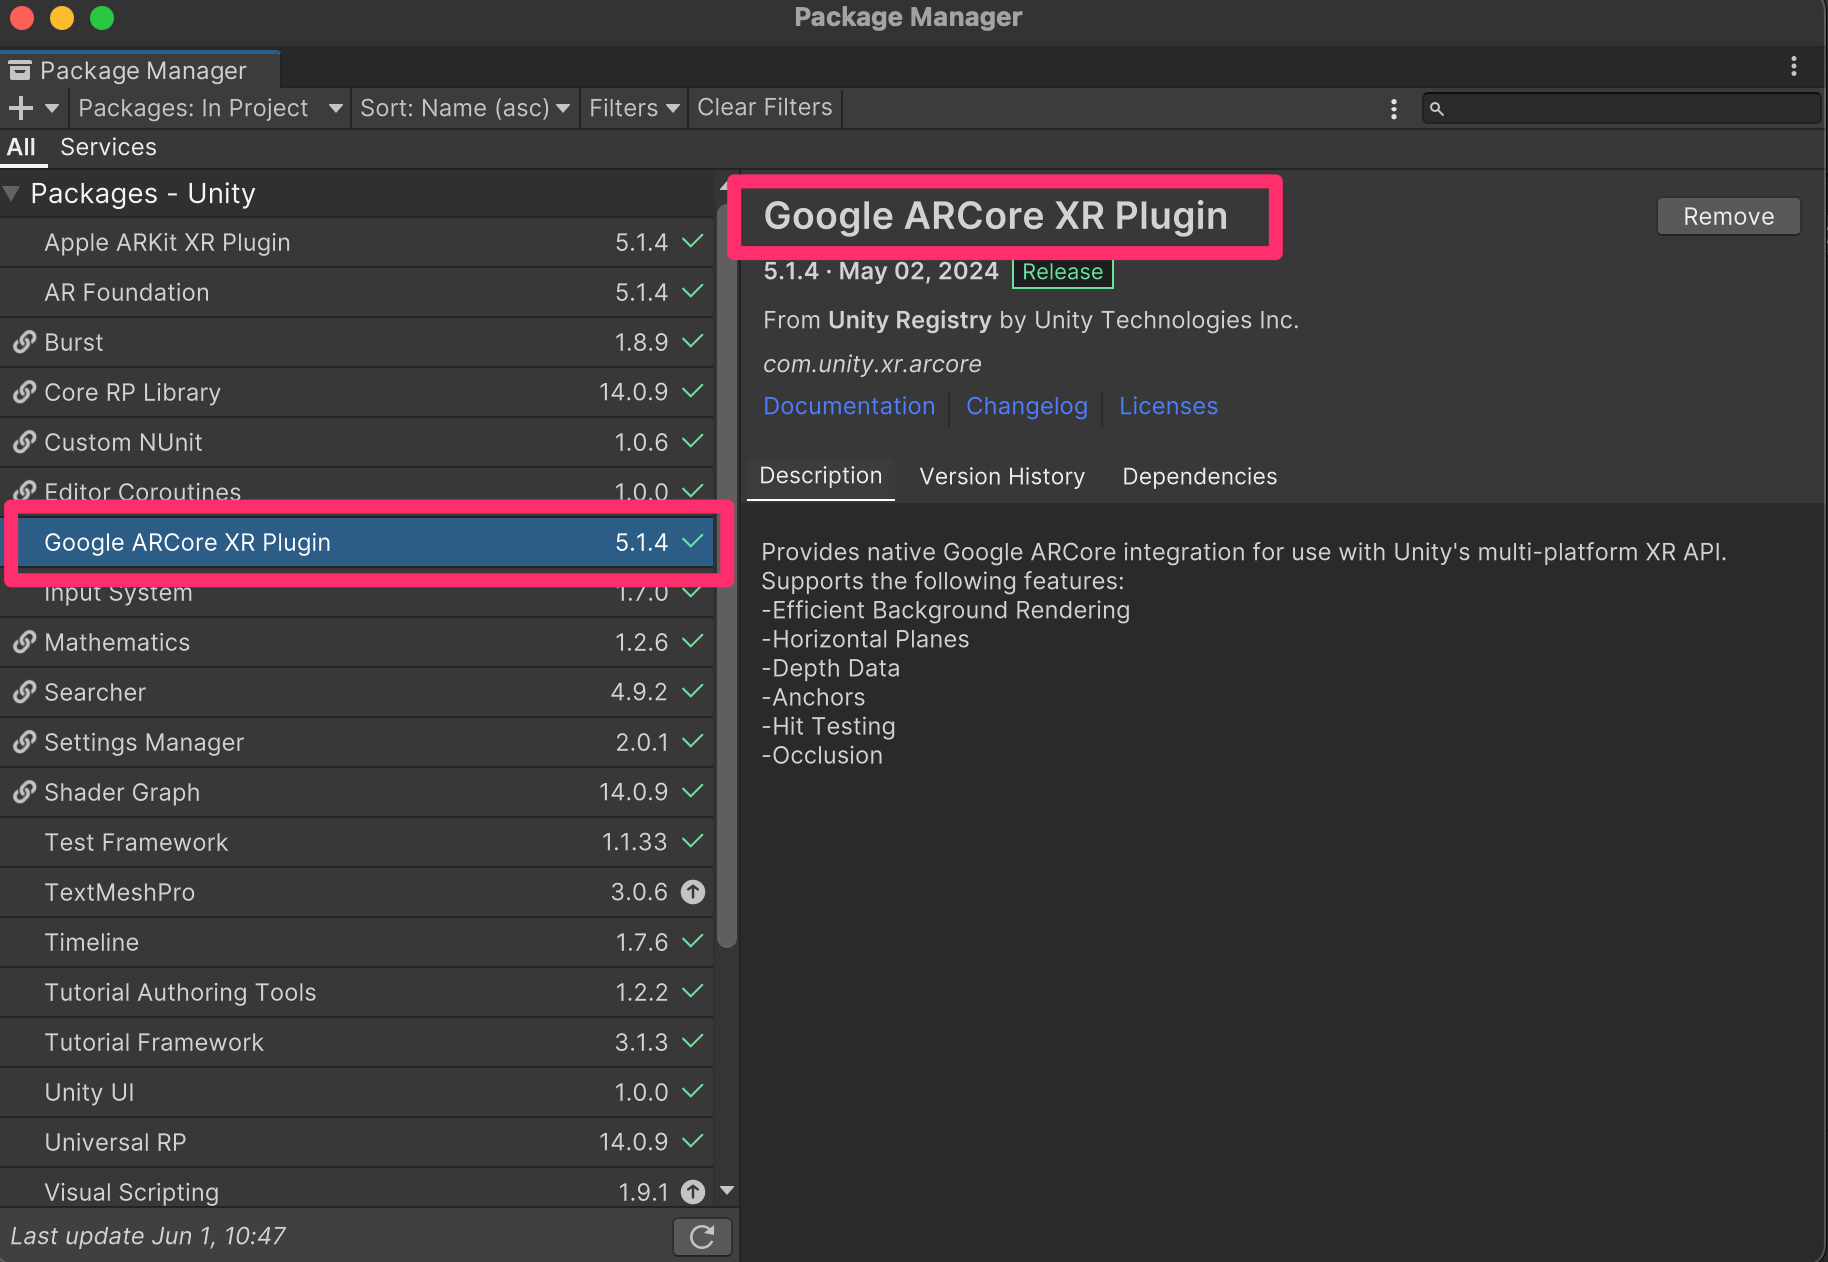Open the Sort: Name (asc) dropdown
This screenshot has height=1262, width=1828.
coord(464,108)
